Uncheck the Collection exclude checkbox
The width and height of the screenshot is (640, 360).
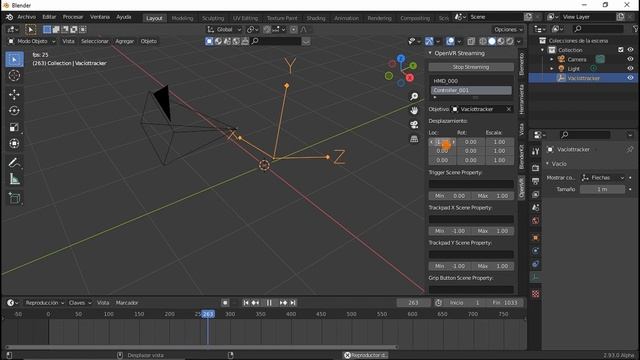(x=621, y=50)
